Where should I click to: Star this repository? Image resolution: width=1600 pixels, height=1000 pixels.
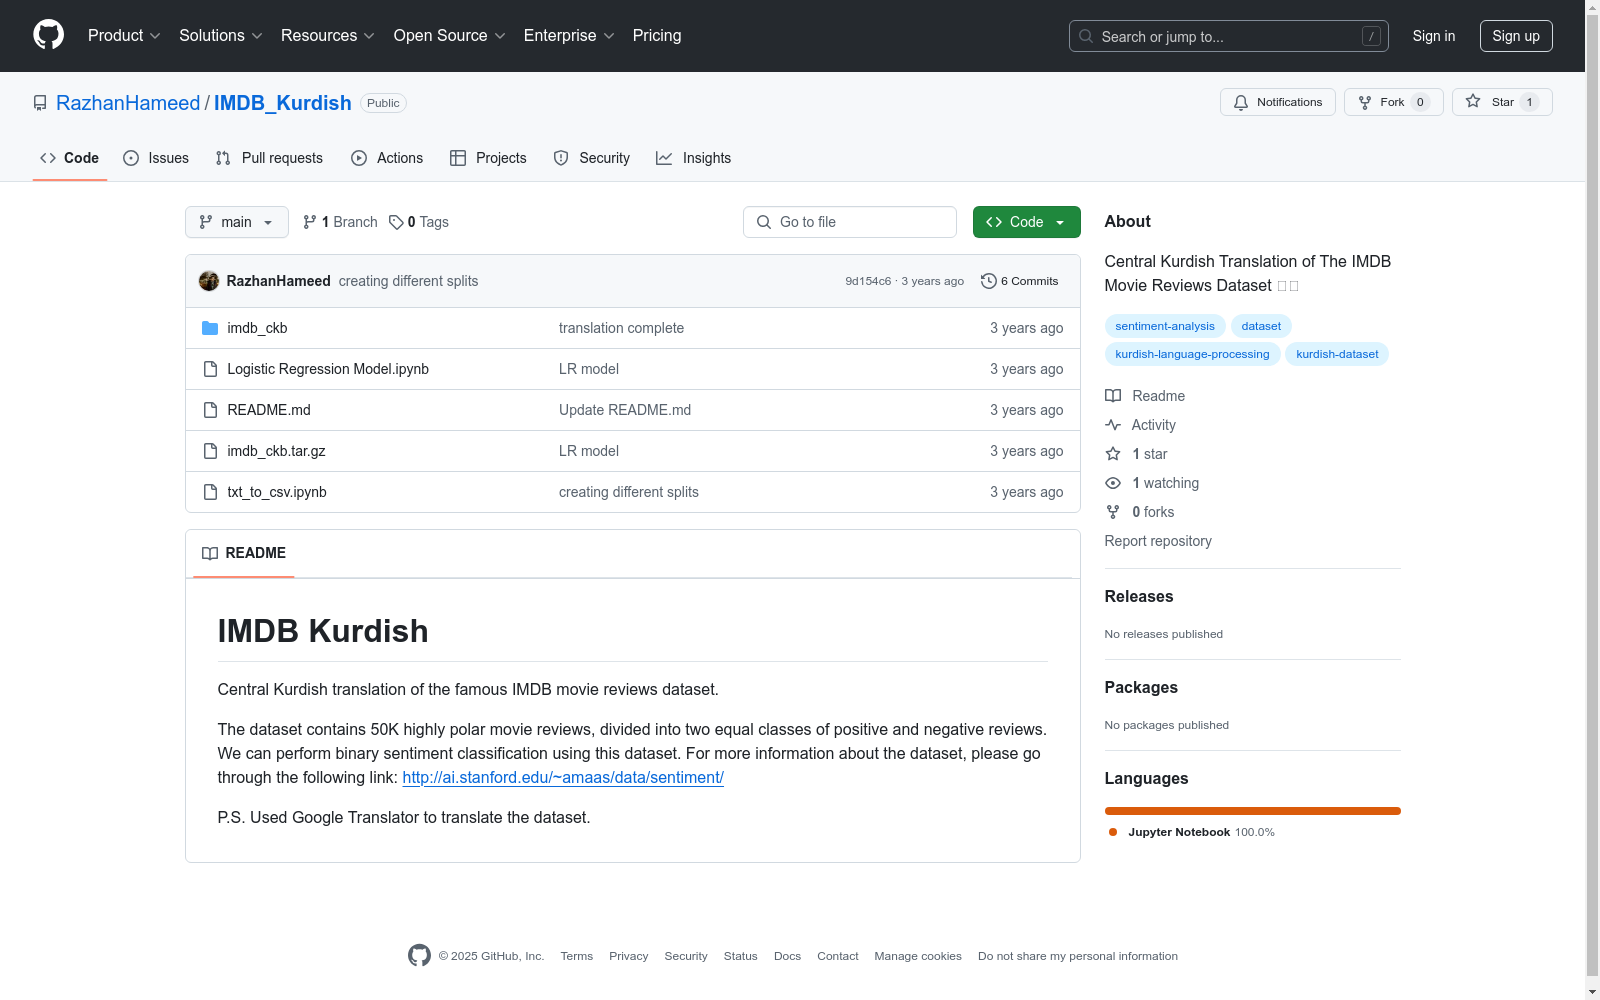[1502, 102]
